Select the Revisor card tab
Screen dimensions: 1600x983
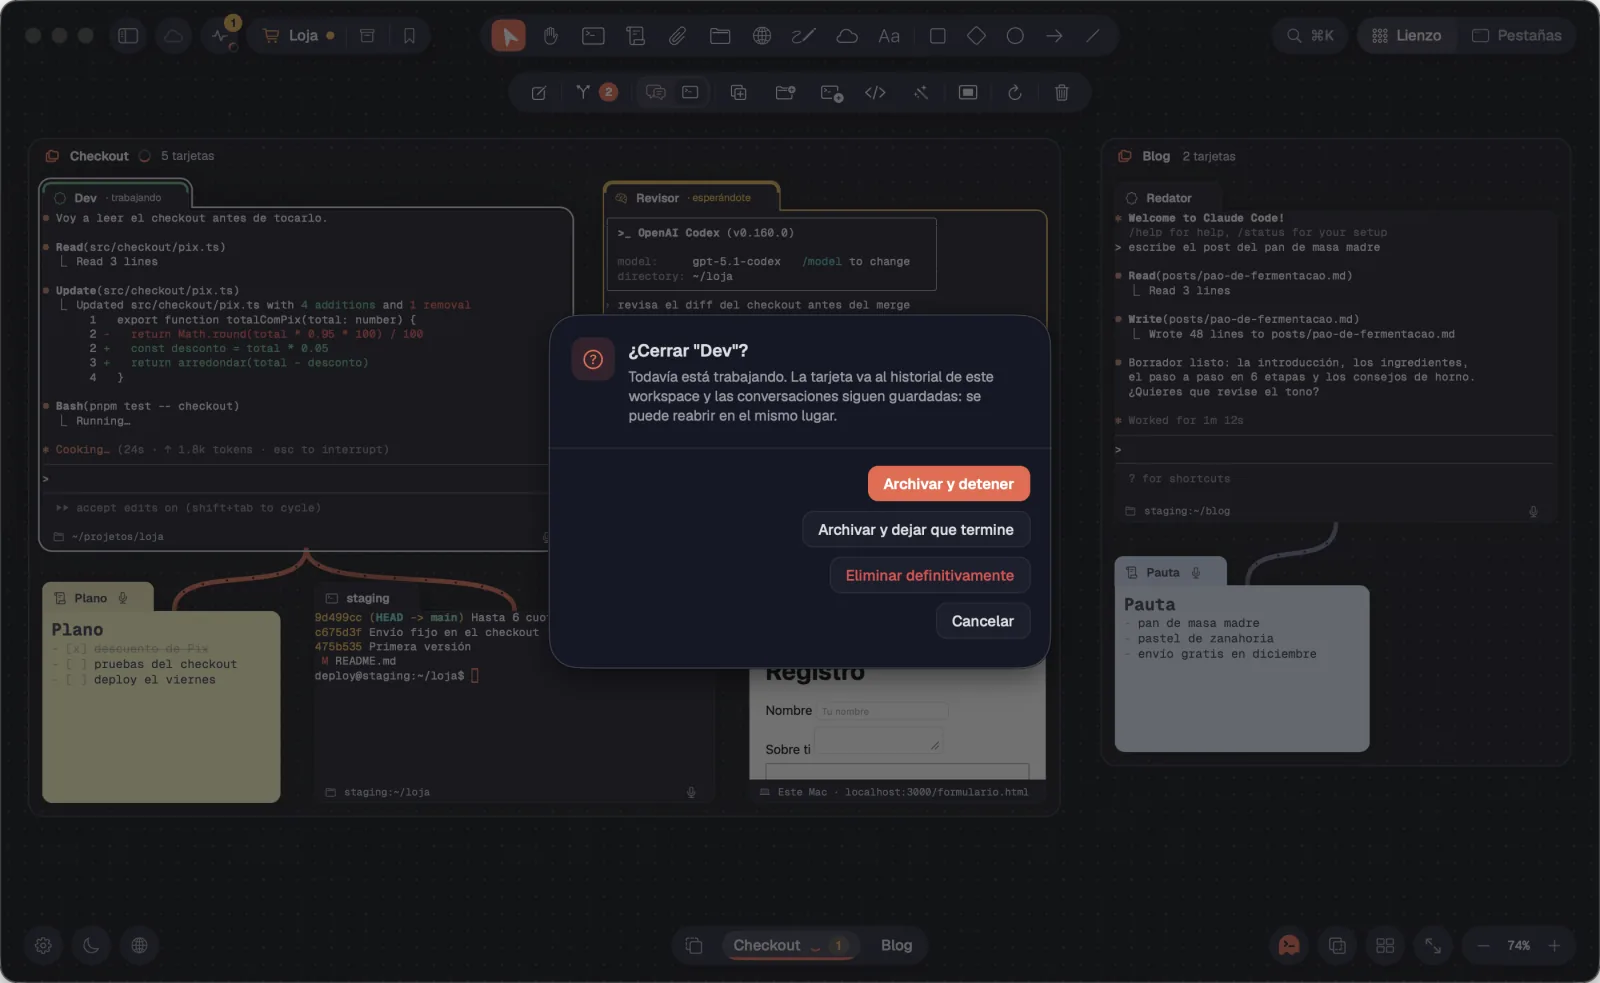click(x=692, y=197)
